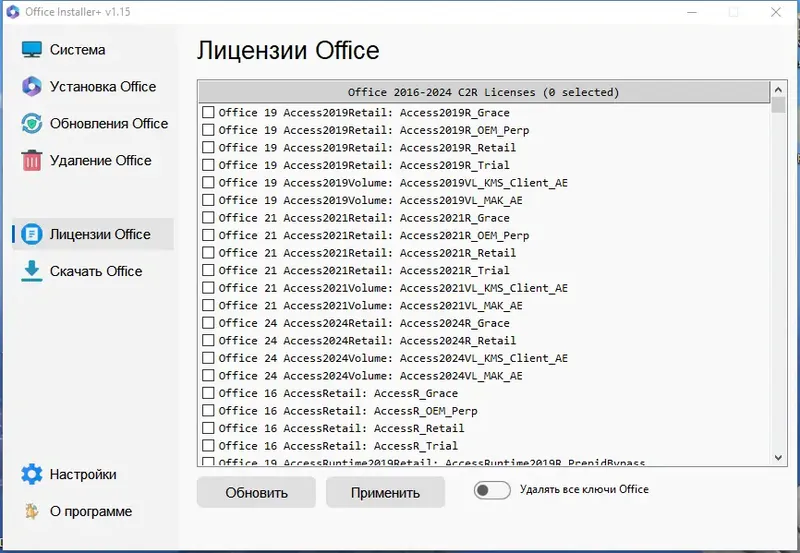Click the Установка Office icon

click(32, 87)
